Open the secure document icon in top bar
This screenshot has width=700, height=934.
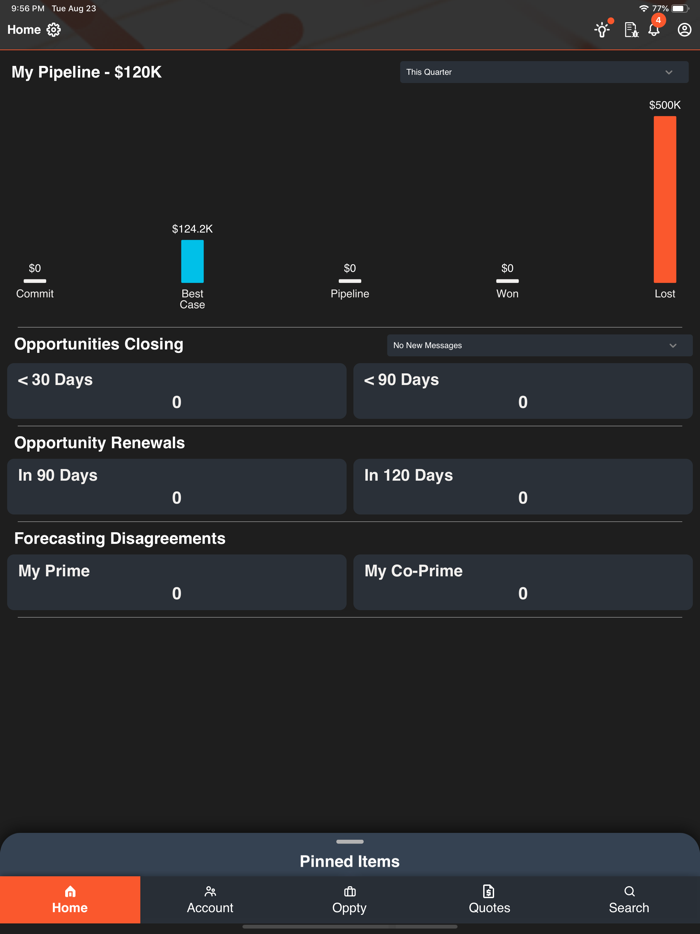[x=630, y=30]
